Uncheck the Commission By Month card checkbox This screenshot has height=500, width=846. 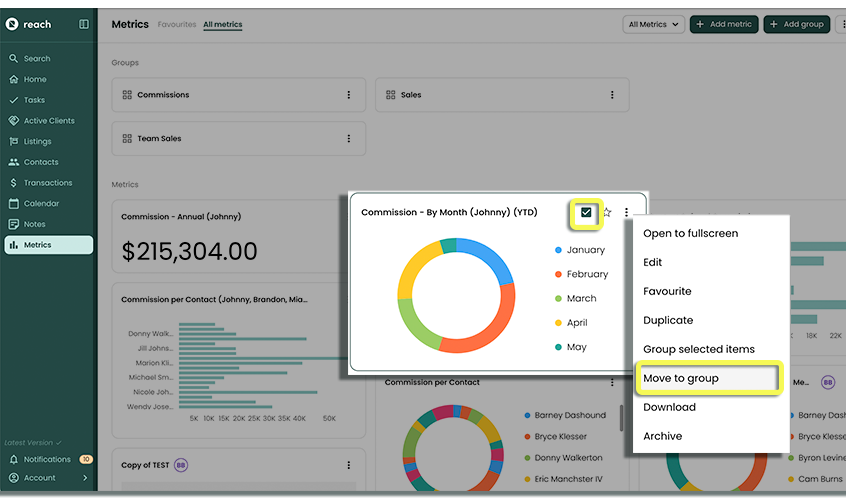(586, 212)
